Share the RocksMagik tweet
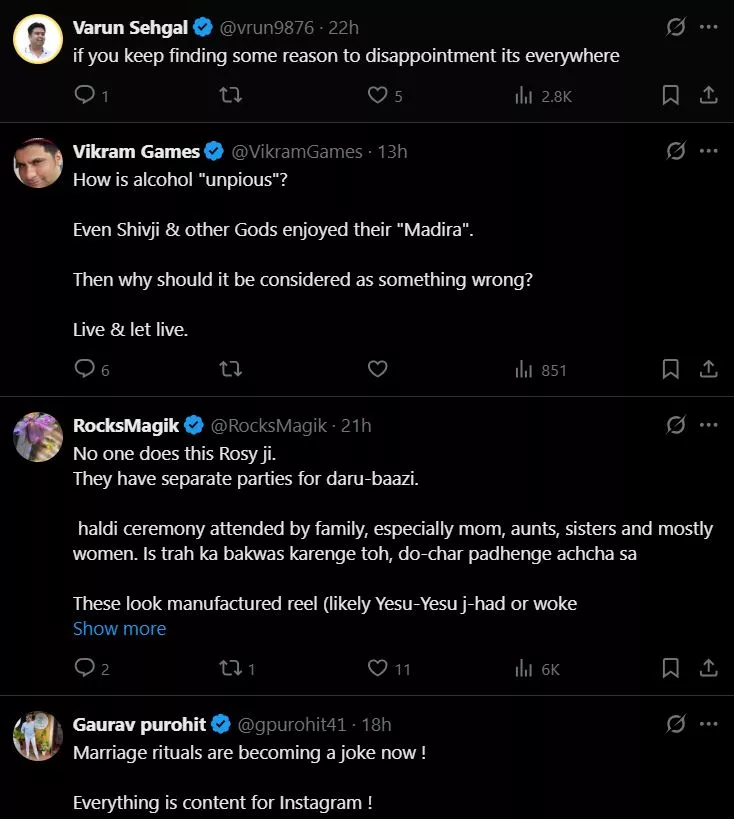This screenshot has width=734, height=819. pyautogui.click(x=708, y=668)
